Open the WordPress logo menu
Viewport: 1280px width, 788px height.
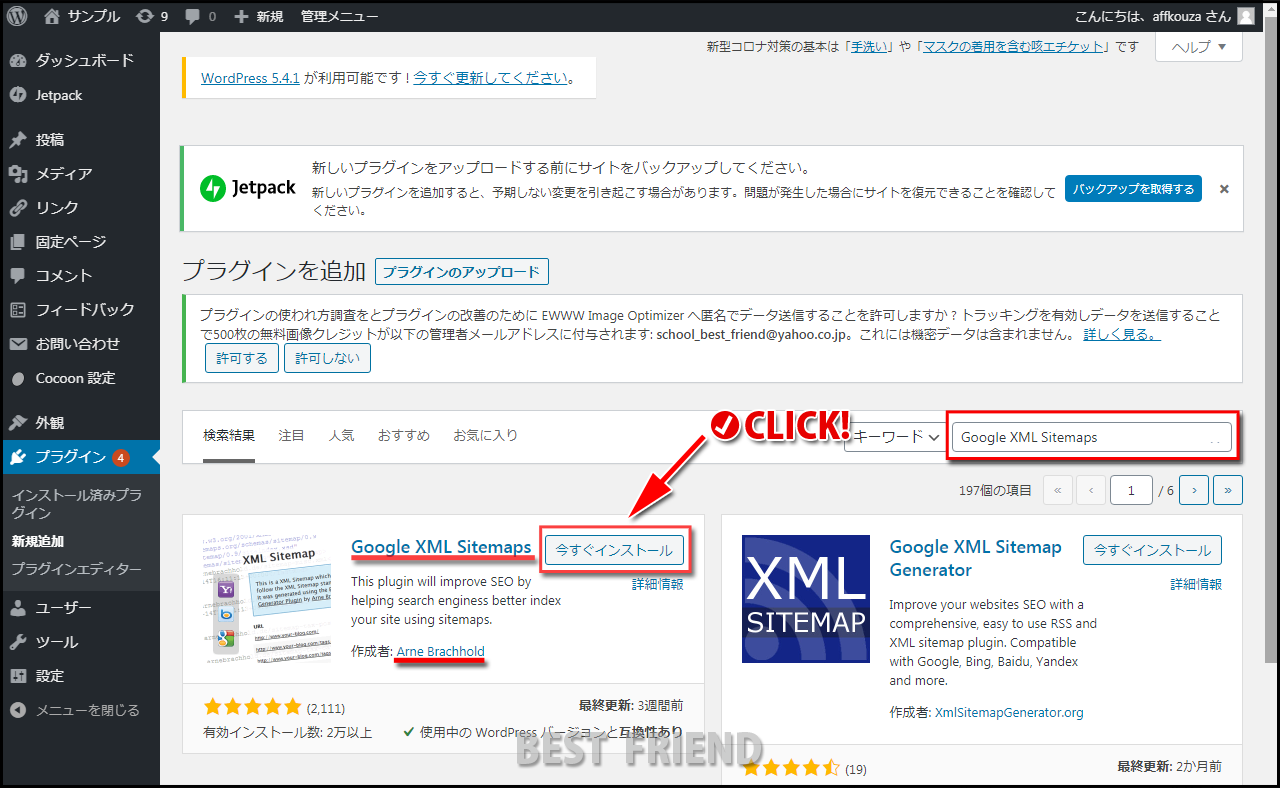(16, 16)
